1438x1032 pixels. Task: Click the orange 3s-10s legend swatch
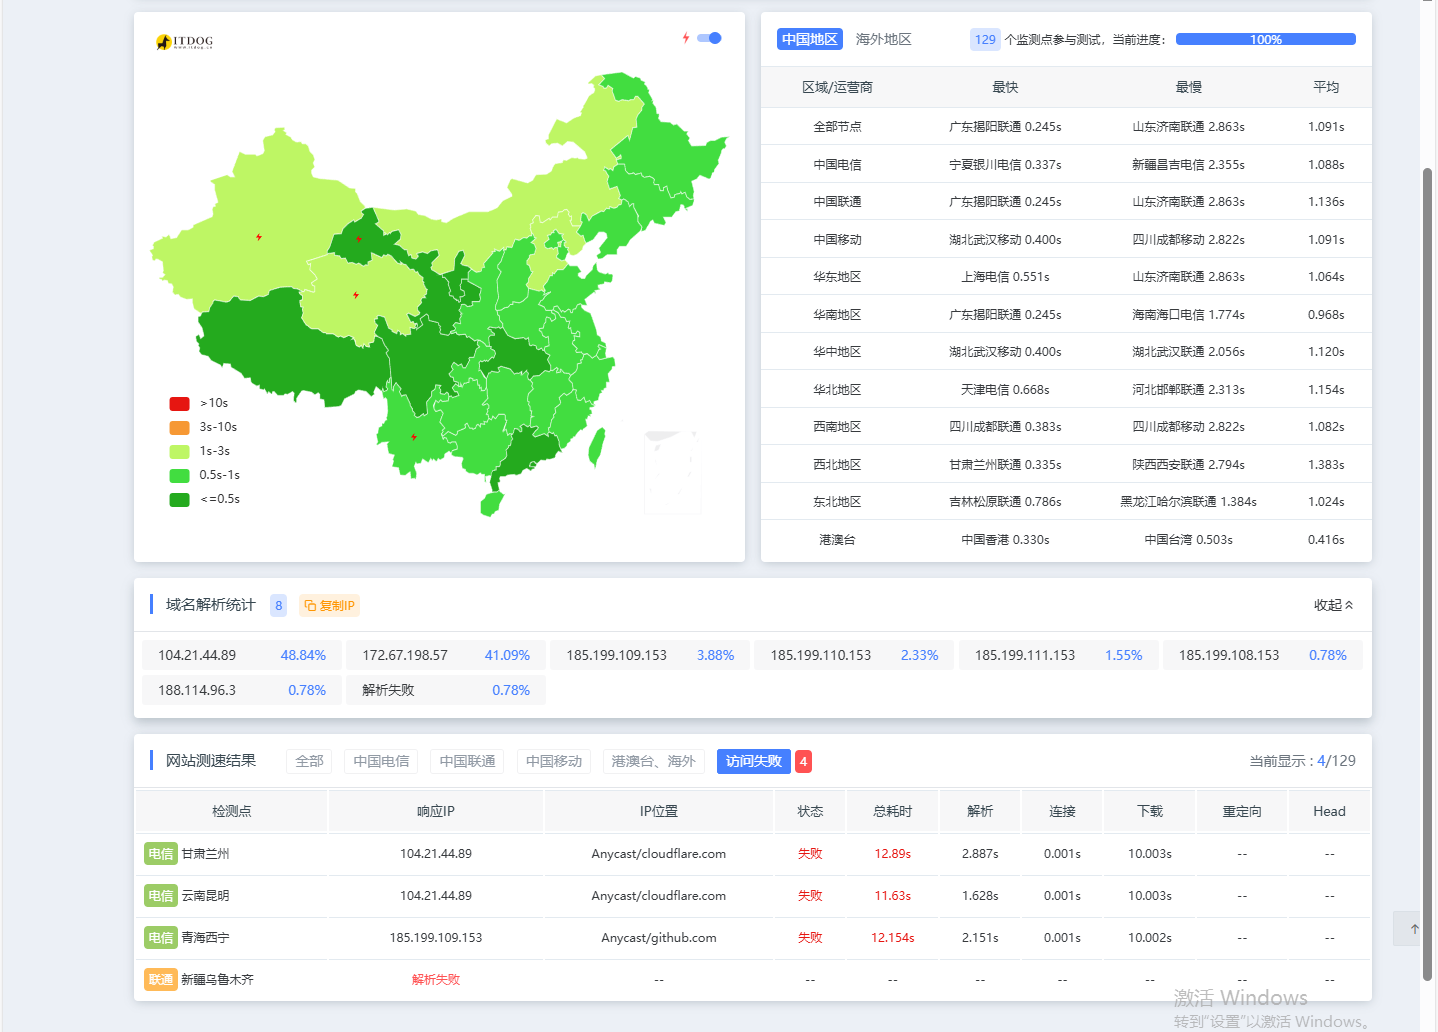(x=180, y=427)
